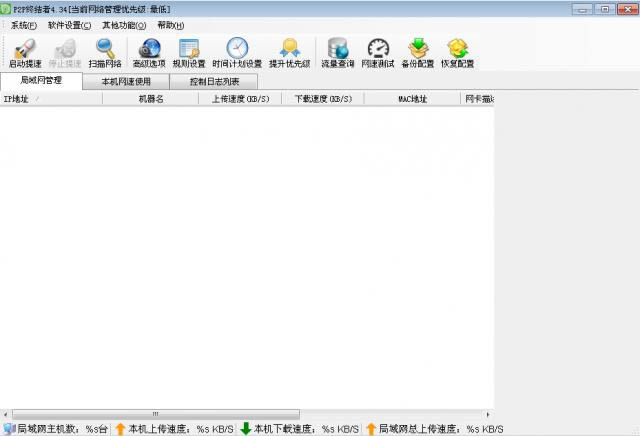Click the 恢复配置 restore icon
640x436 pixels.
click(457, 52)
